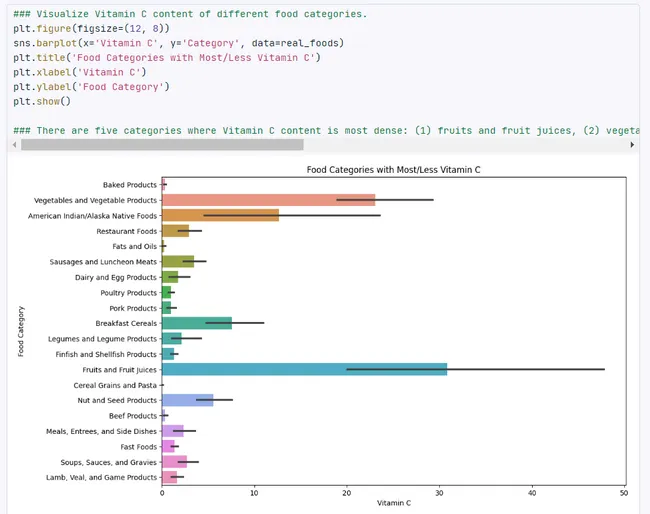Click the 'Baked Products' axis label
650x514 pixels.
130,185
